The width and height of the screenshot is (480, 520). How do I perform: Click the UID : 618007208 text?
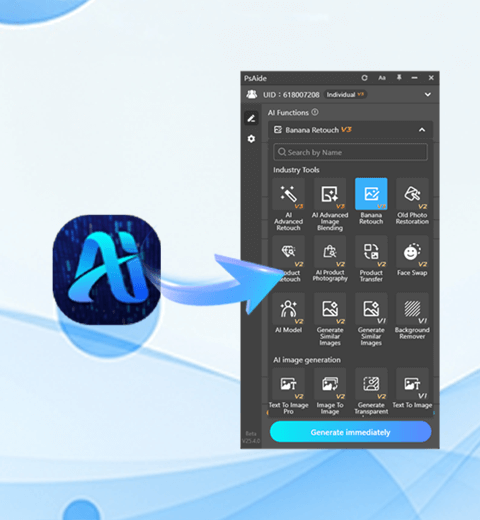[291, 95]
